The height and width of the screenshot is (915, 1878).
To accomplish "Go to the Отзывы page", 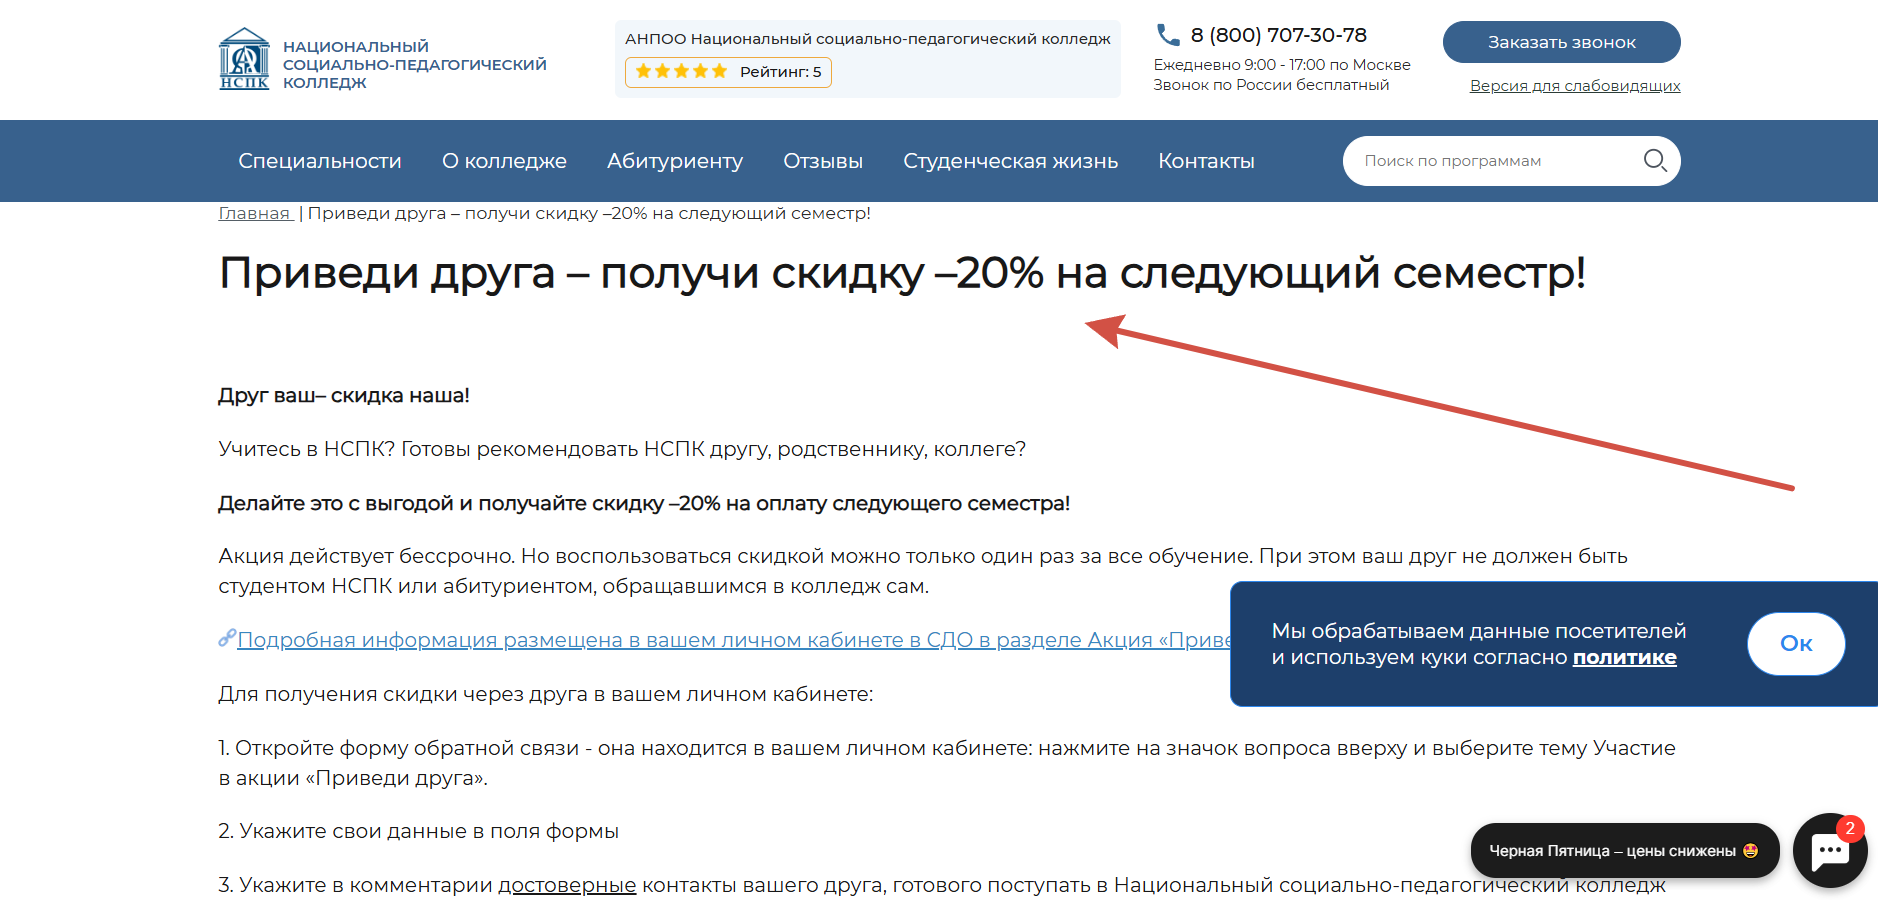I will pyautogui.click(x=823, y=161).
